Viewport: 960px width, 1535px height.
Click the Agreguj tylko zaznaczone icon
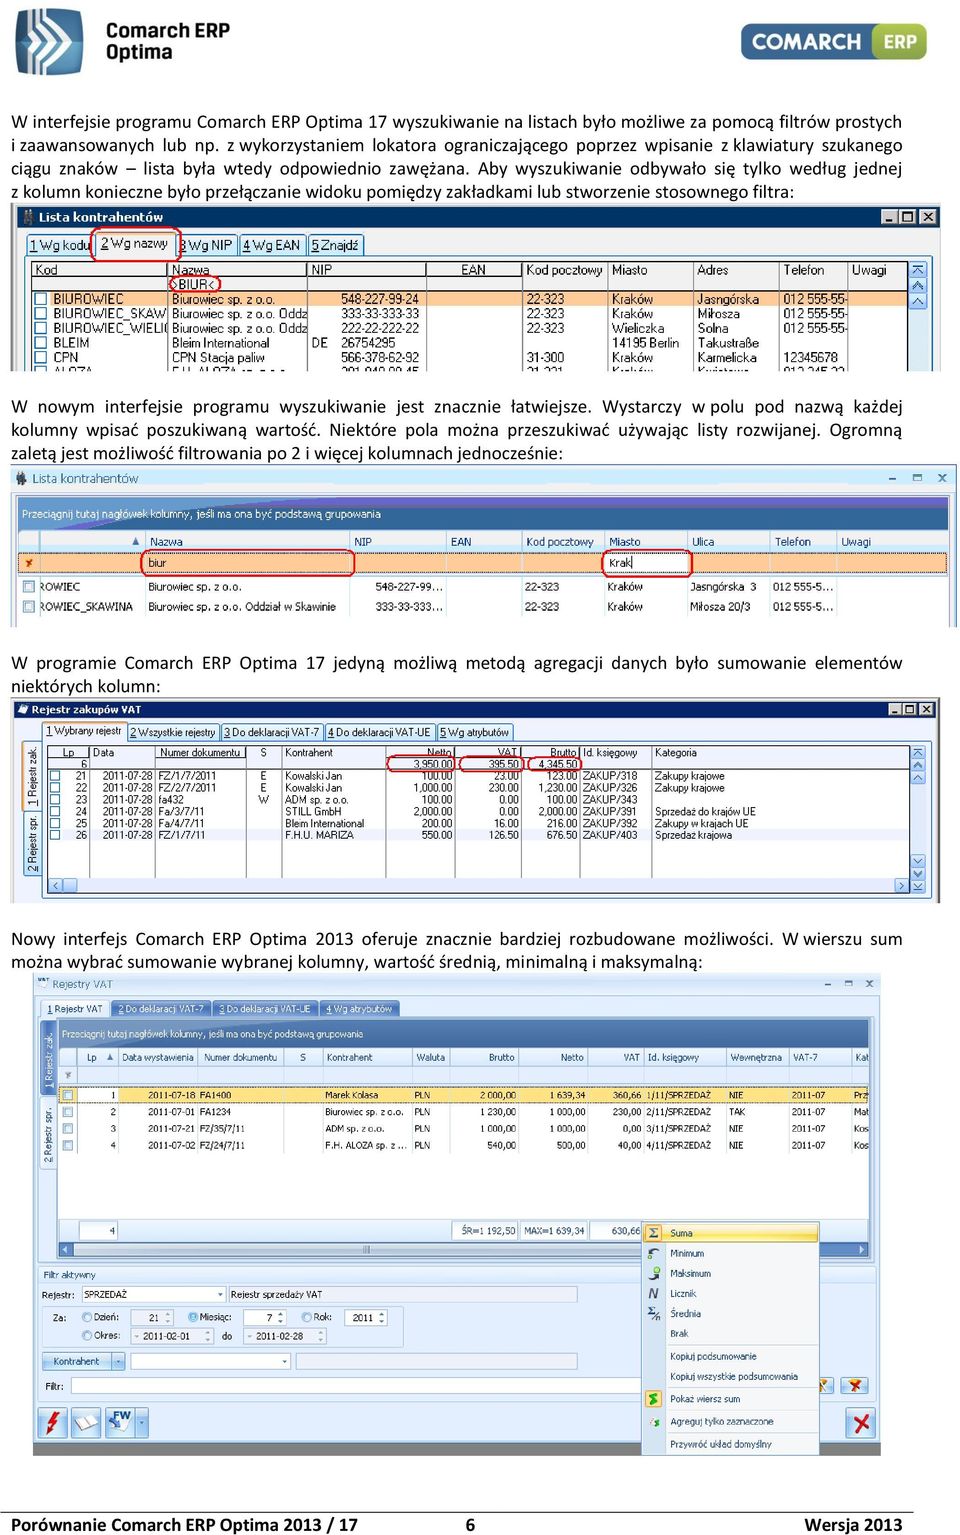pyautogui.click(x=653, y=1421)
